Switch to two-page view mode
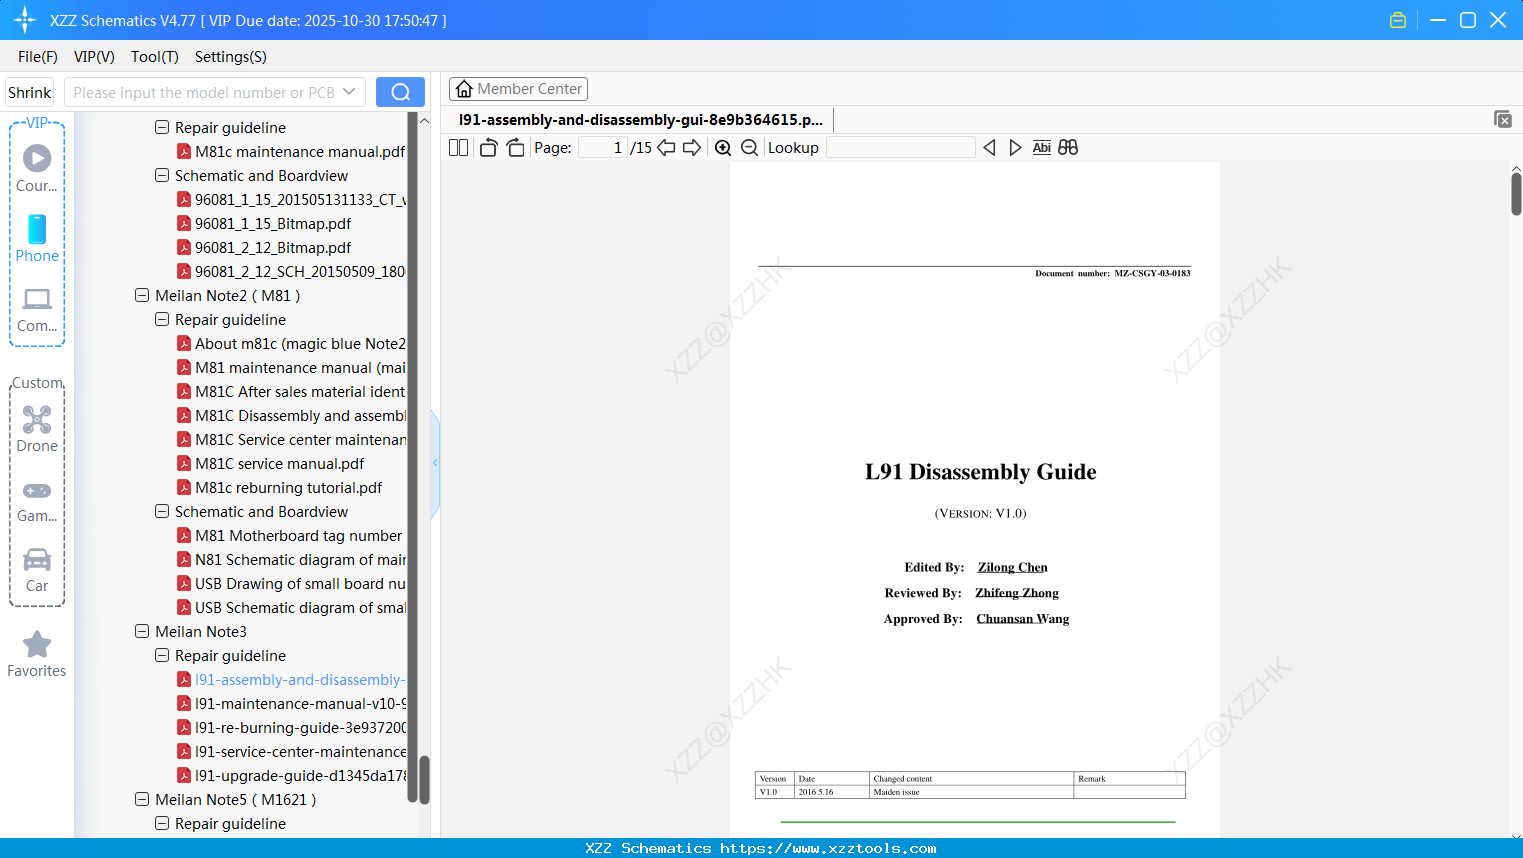 [457, 147]
